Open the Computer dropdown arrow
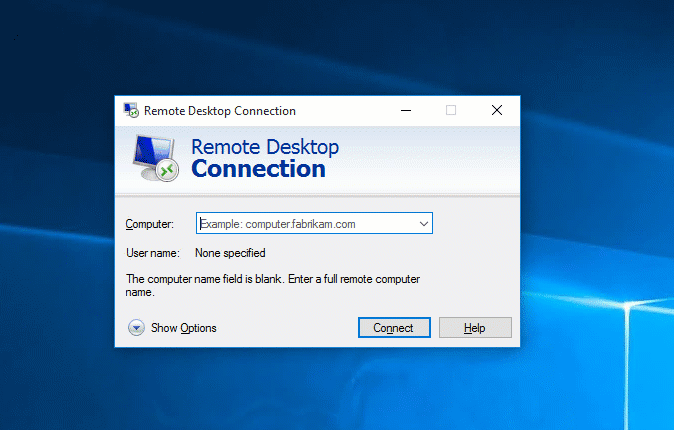 point(423,224)
